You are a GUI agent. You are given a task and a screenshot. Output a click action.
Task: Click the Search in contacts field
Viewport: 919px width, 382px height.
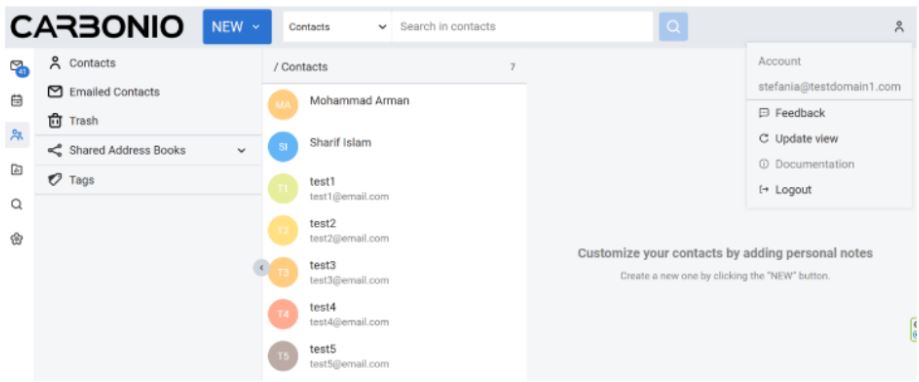coord(522,27)
